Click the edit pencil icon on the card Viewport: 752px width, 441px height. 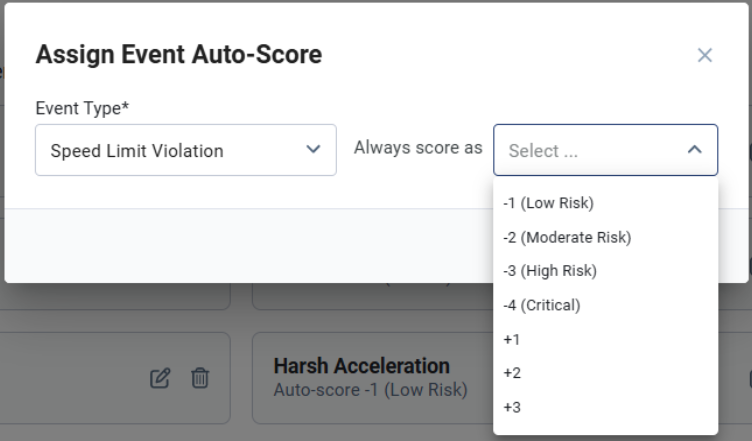(x=160, y=378)
